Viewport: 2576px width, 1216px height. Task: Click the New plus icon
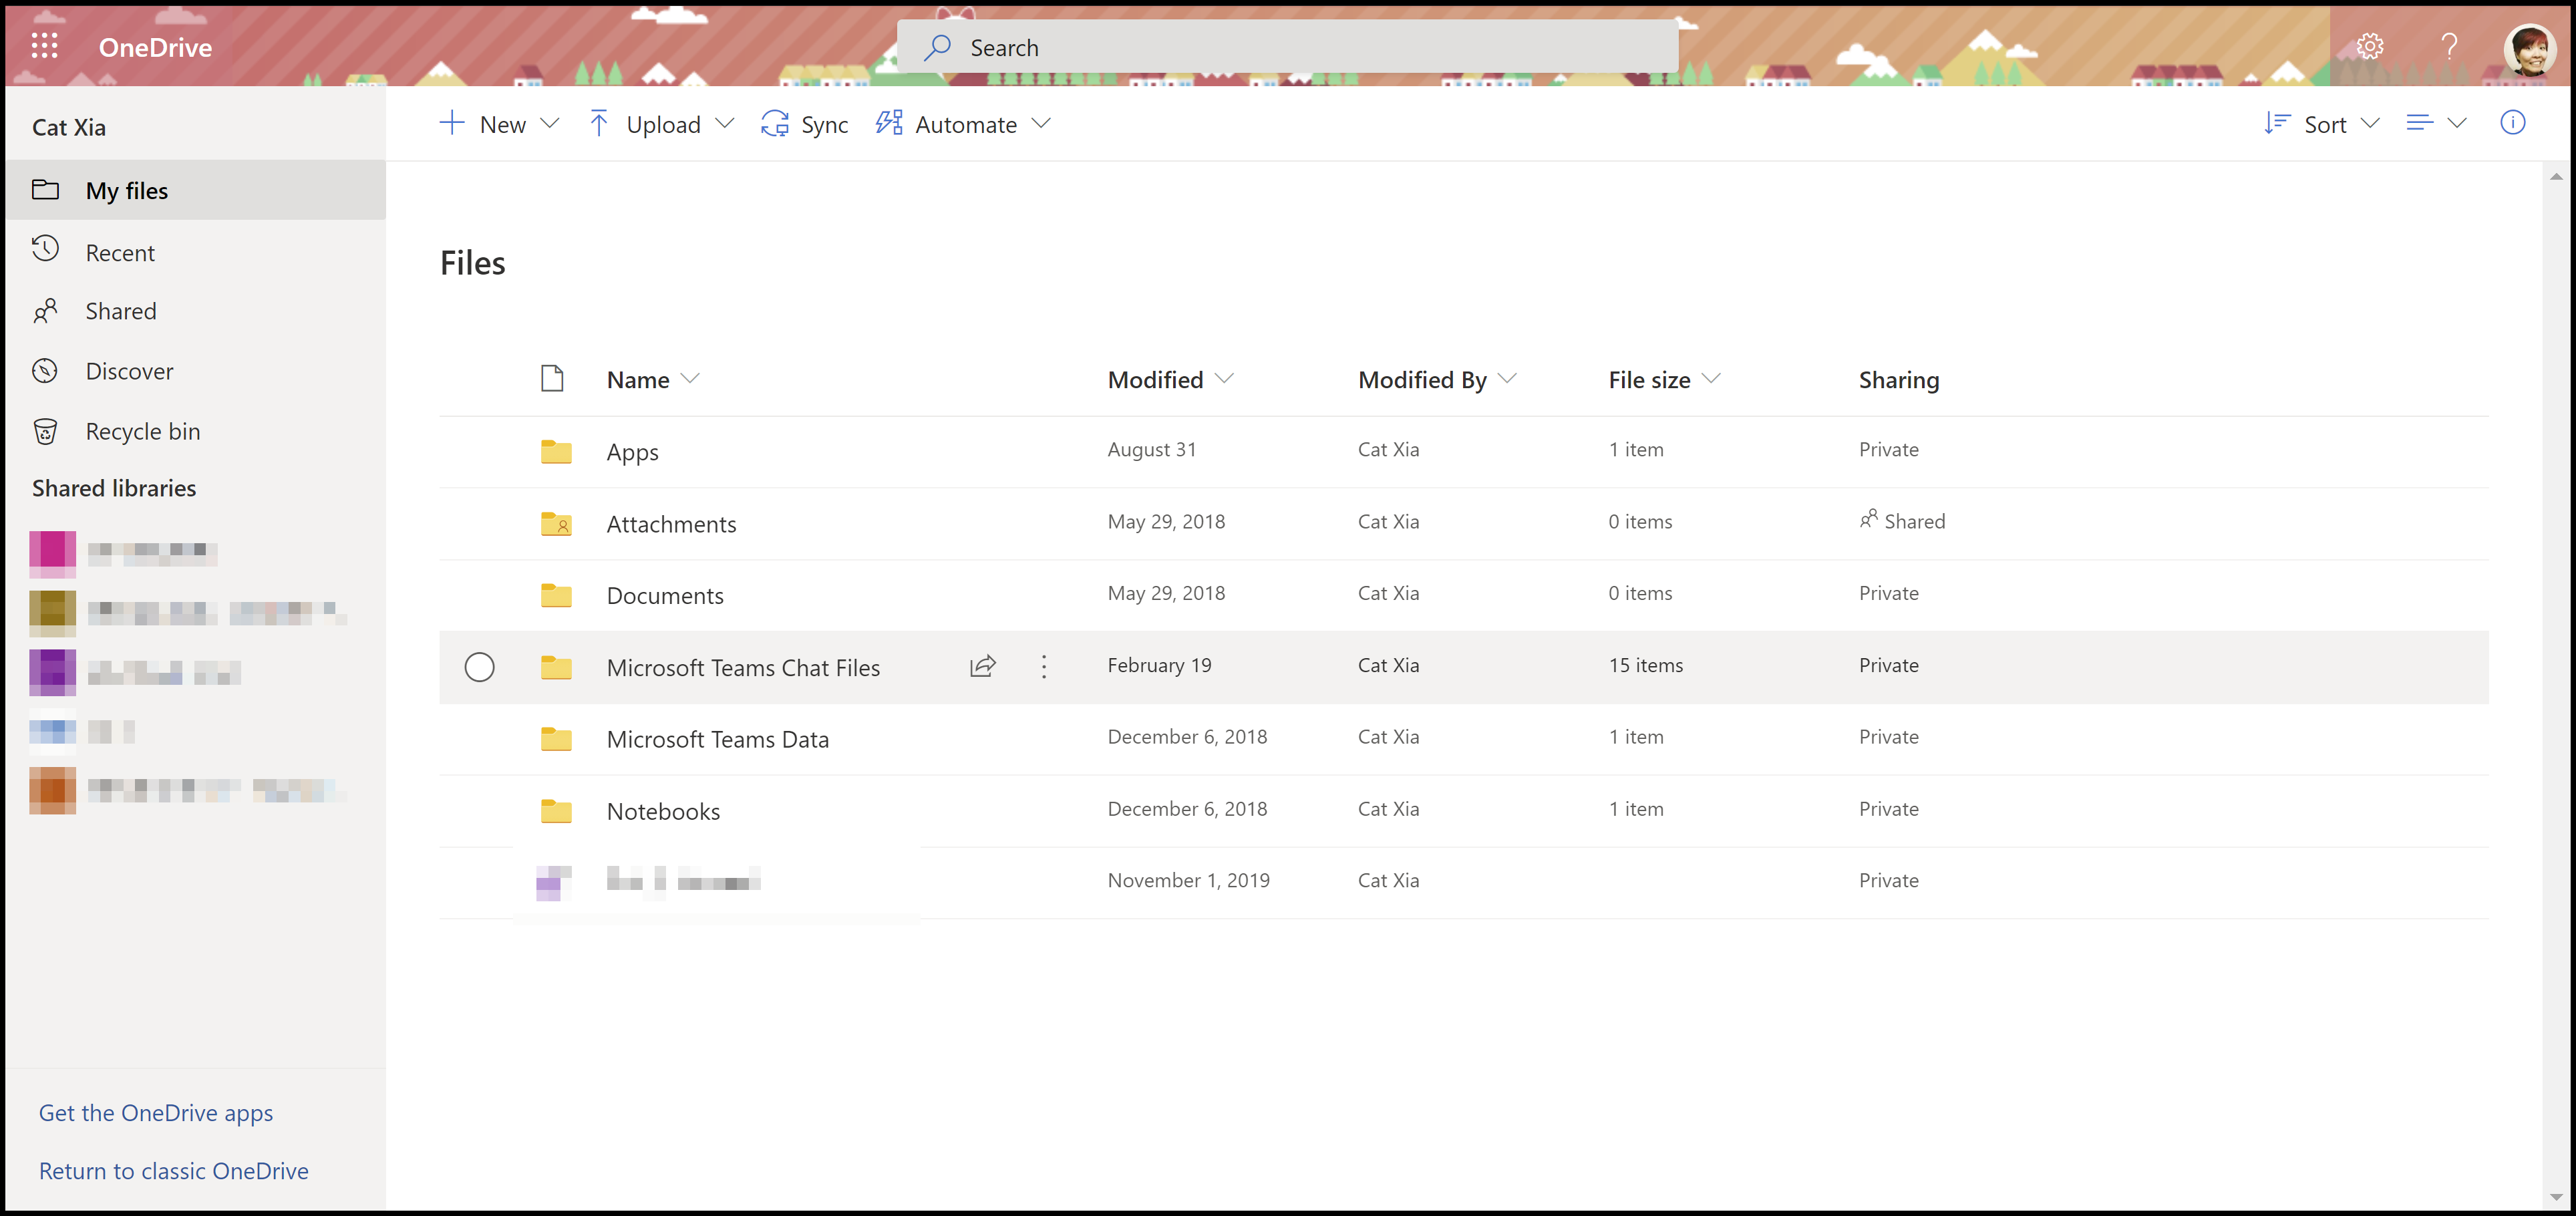pos(452,123)
